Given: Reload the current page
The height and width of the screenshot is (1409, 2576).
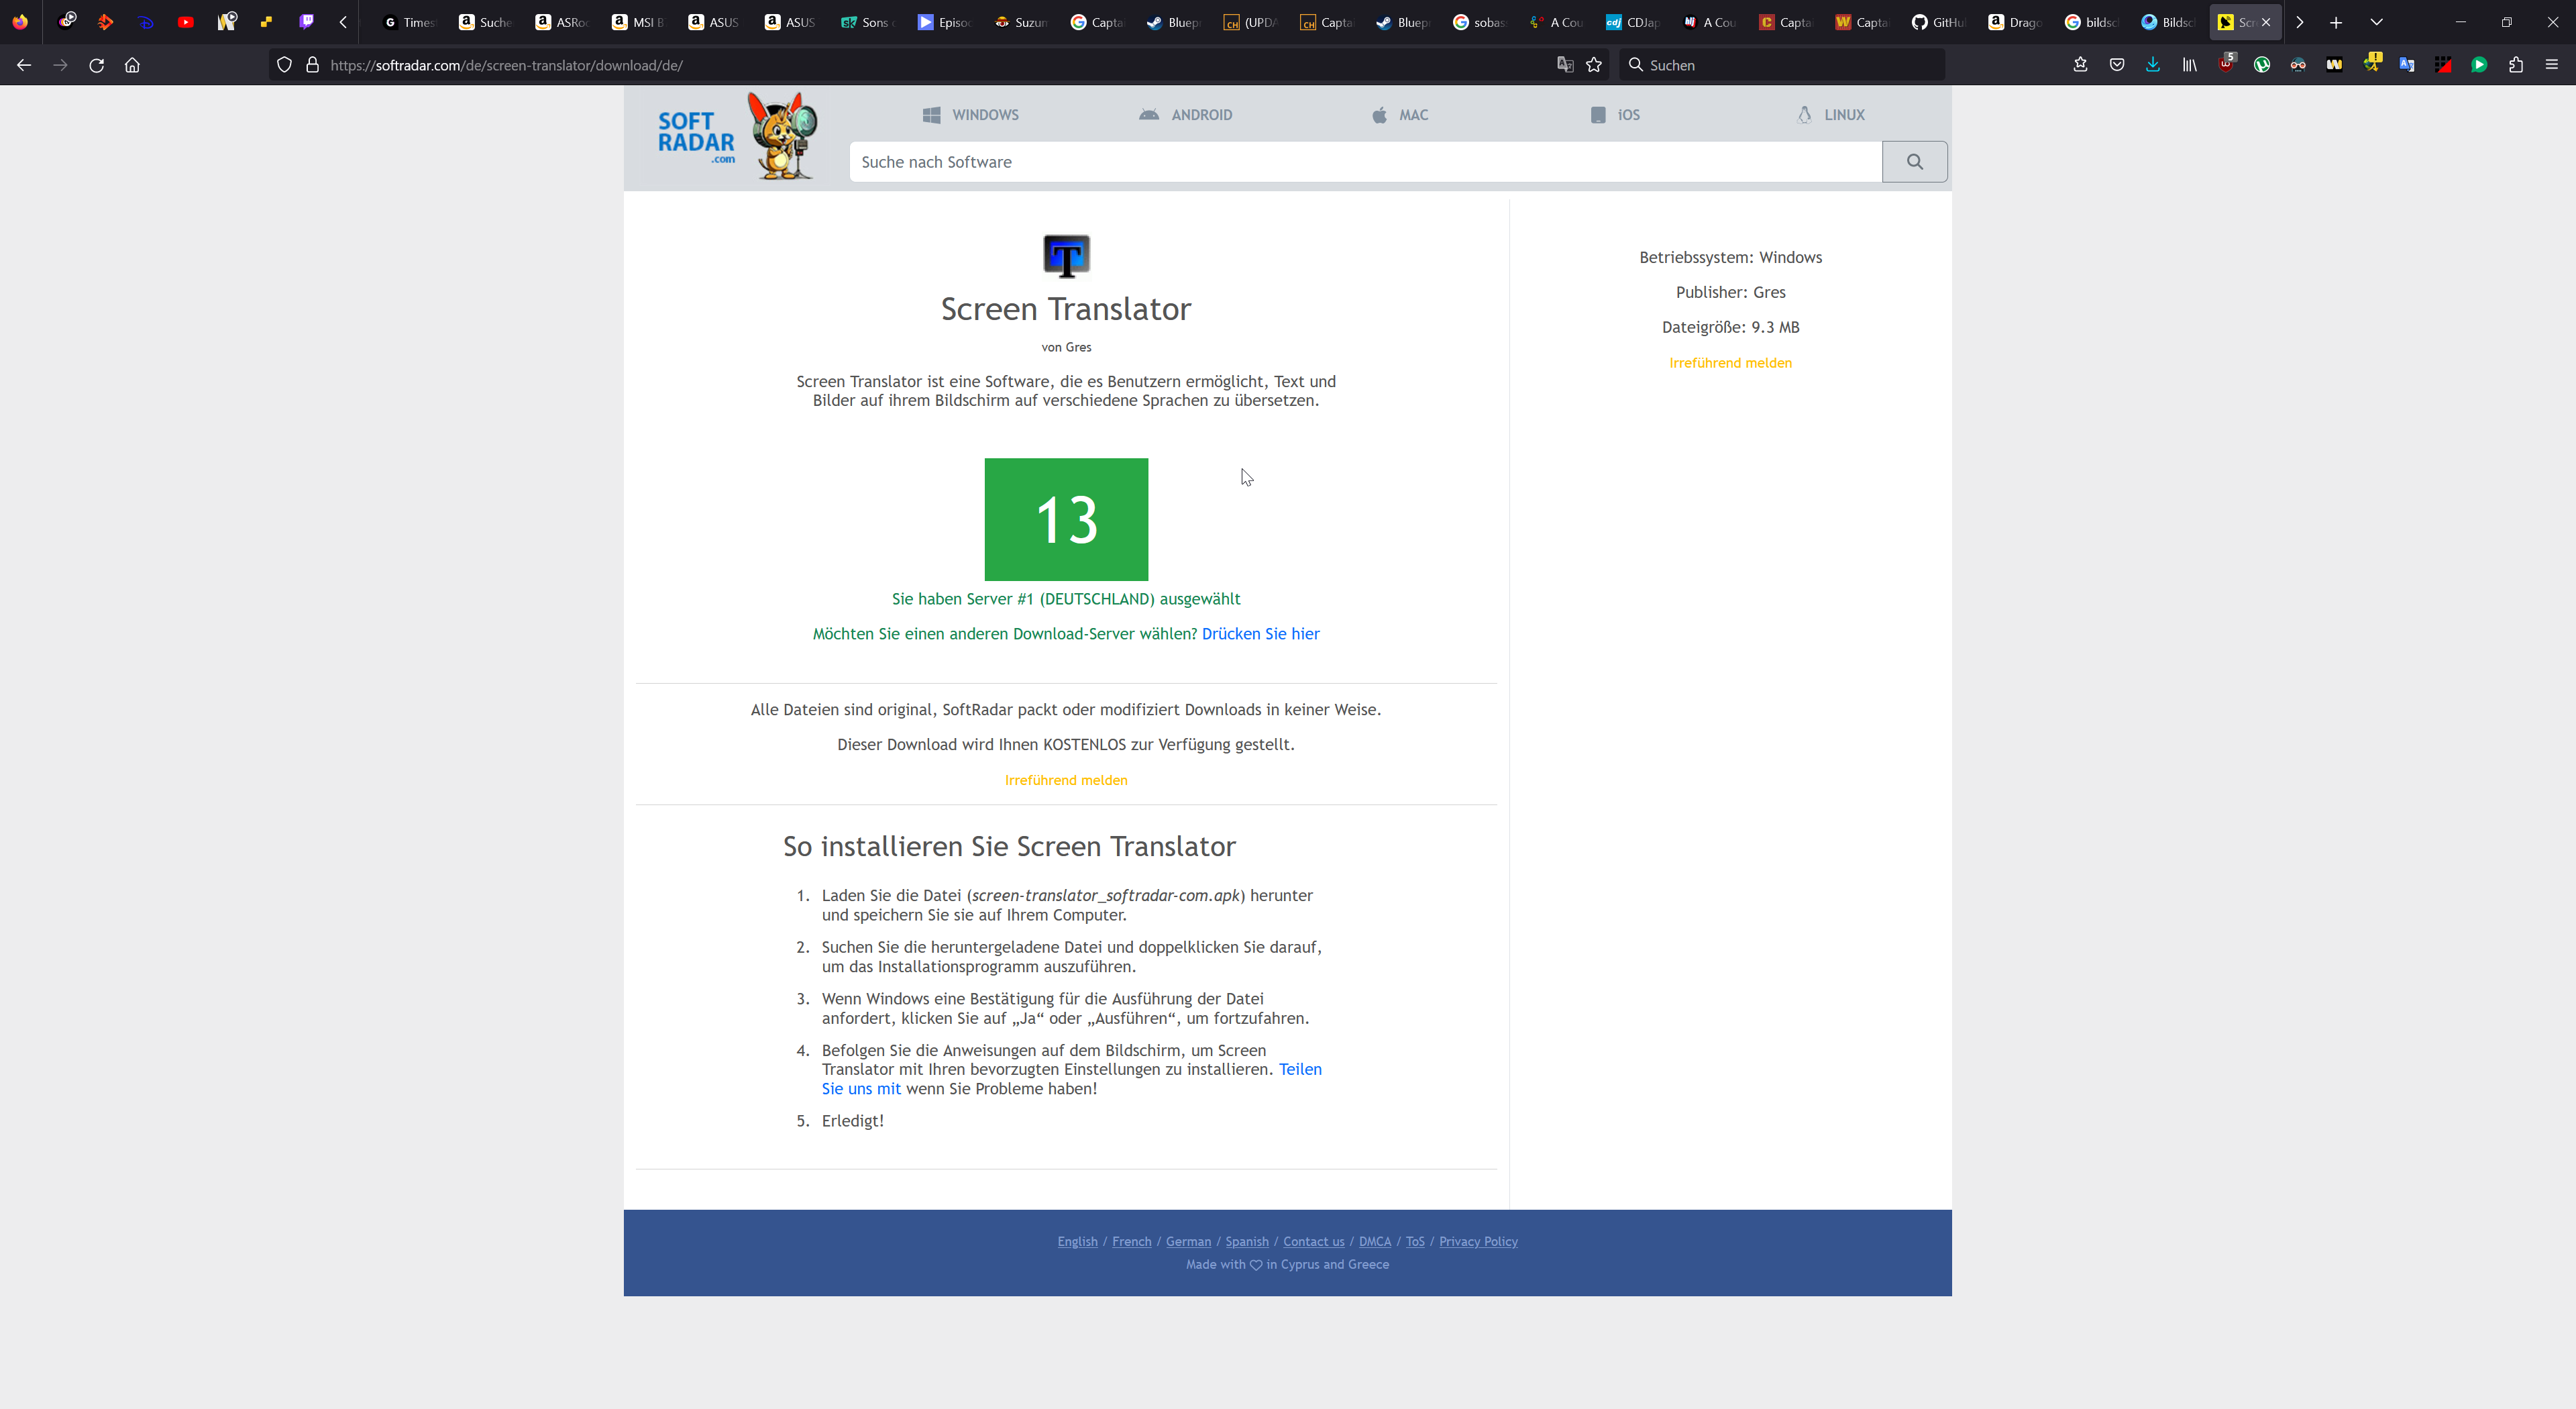Looking at the screenshot, I should coord(96,65).
